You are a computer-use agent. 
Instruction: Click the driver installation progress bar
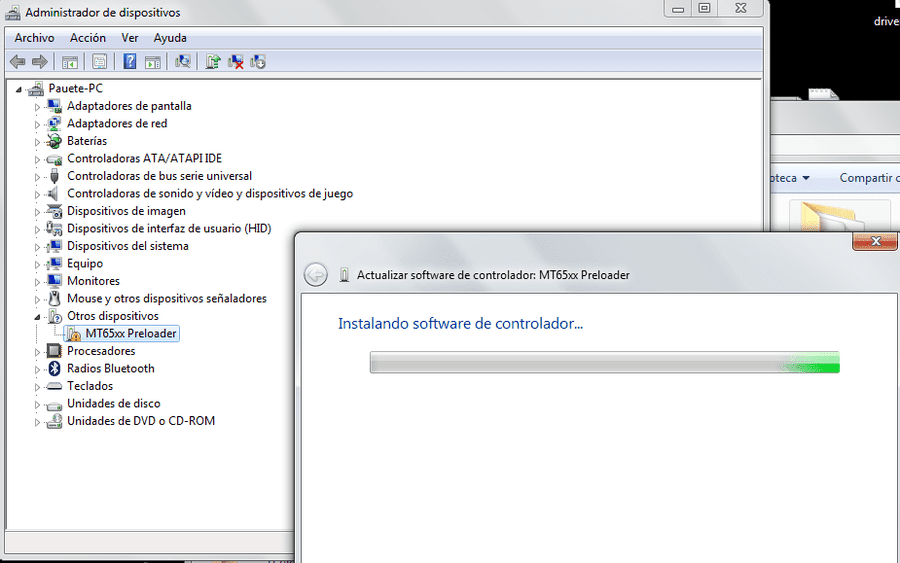pyautogui.click(x=604, y=363)
